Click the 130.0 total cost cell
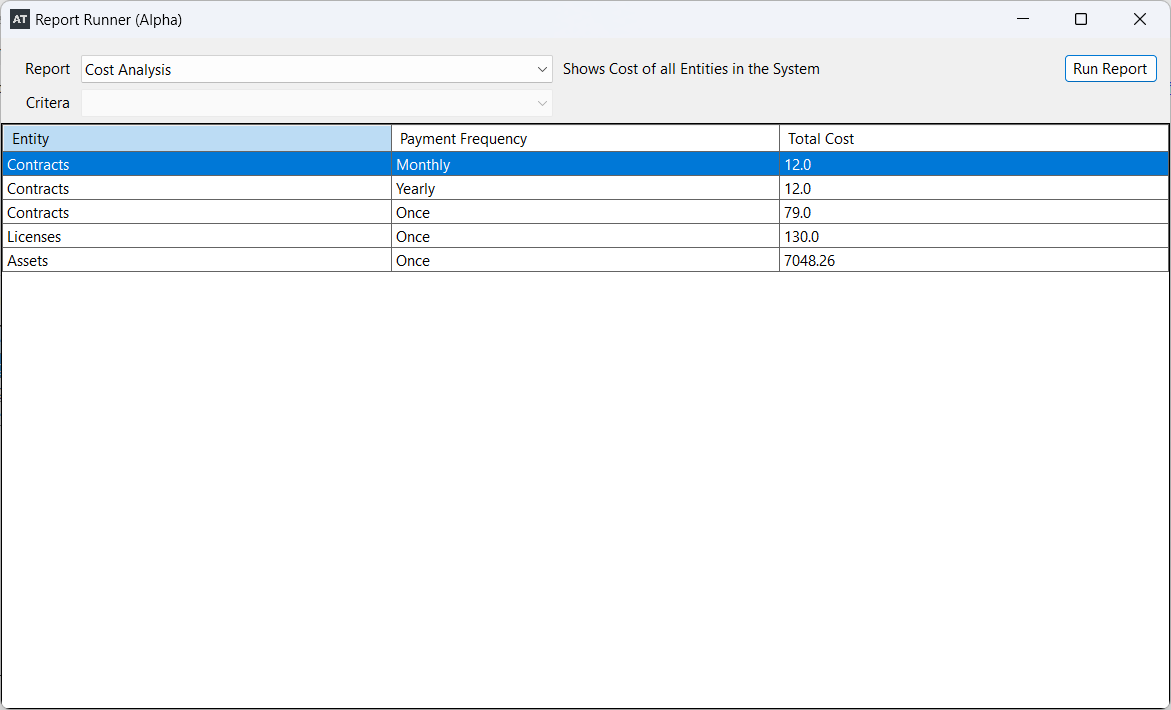The height and width of the screenshot is (710, 1171). [x=973, y=237]
